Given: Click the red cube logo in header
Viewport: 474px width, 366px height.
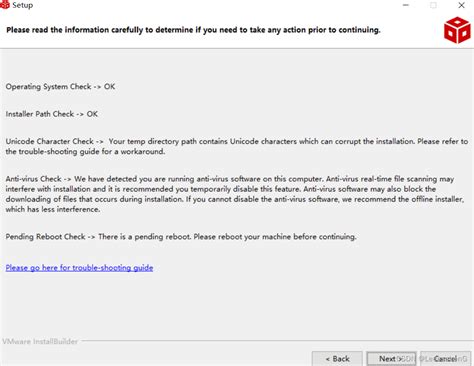Looking at the screenshot, I should [457, 31].
